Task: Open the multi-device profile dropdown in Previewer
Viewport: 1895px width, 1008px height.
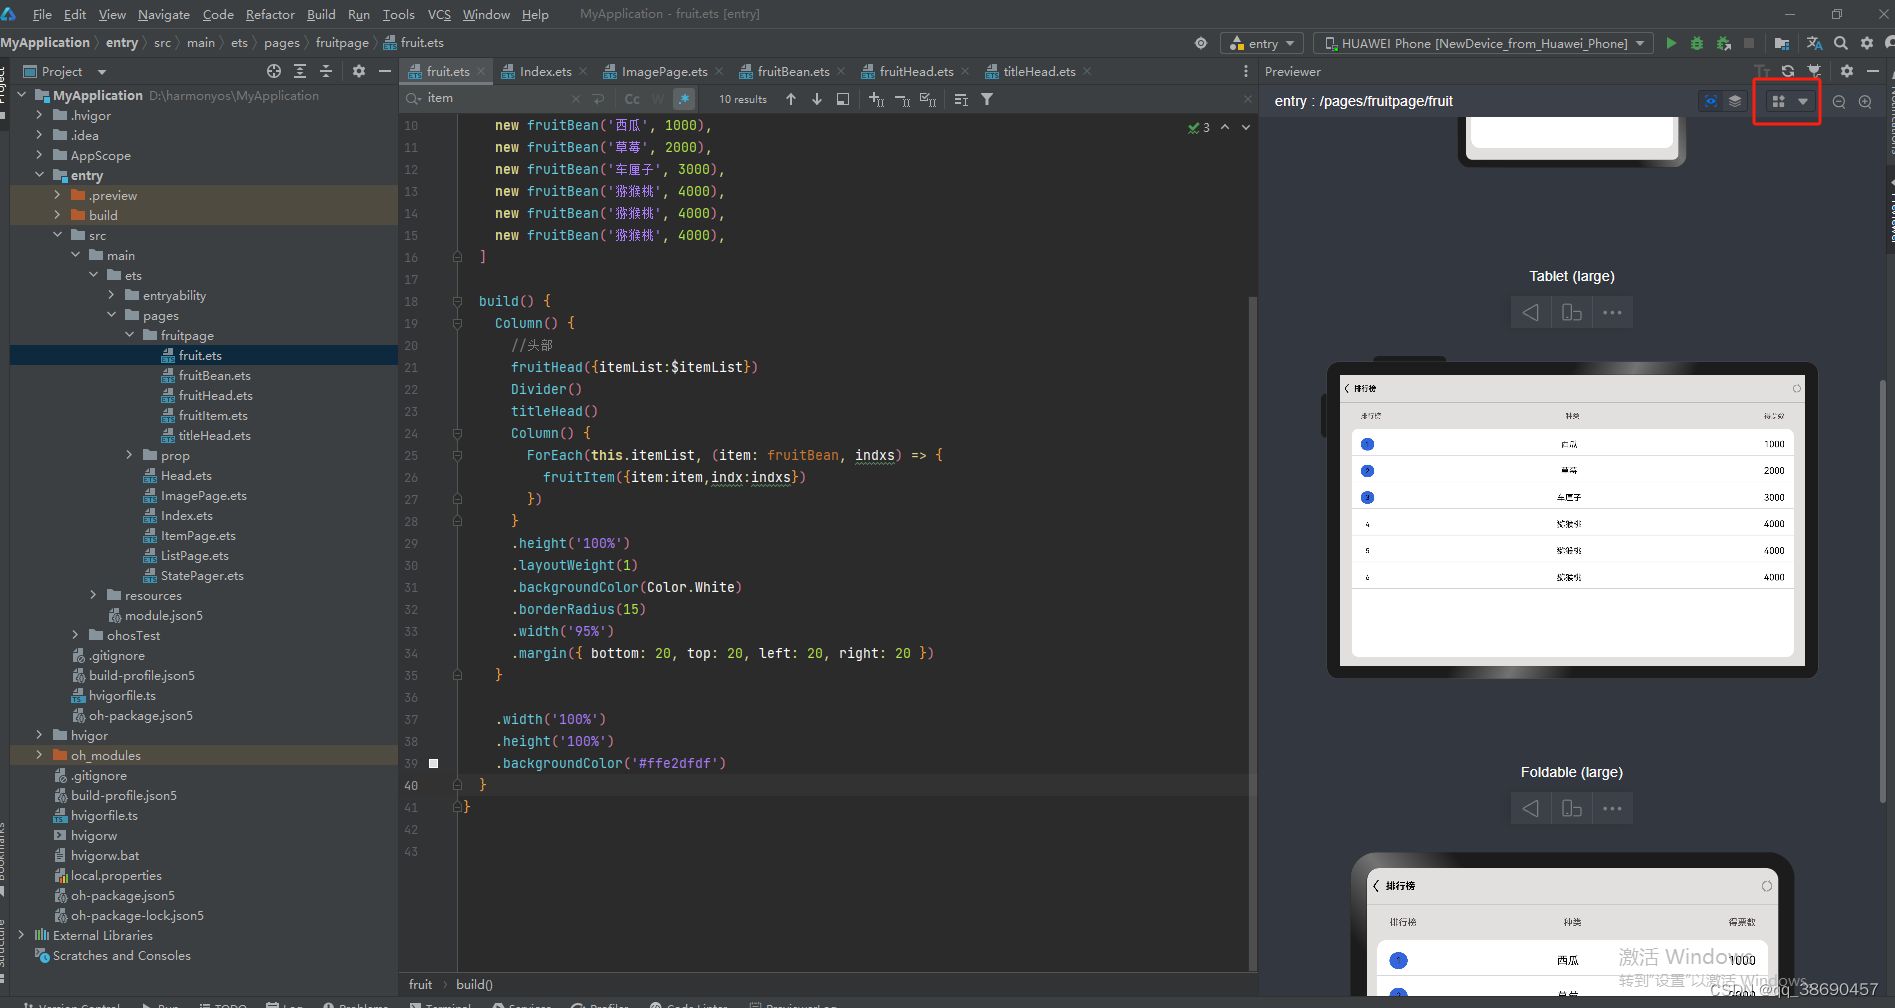Action: pos(1788,101)
